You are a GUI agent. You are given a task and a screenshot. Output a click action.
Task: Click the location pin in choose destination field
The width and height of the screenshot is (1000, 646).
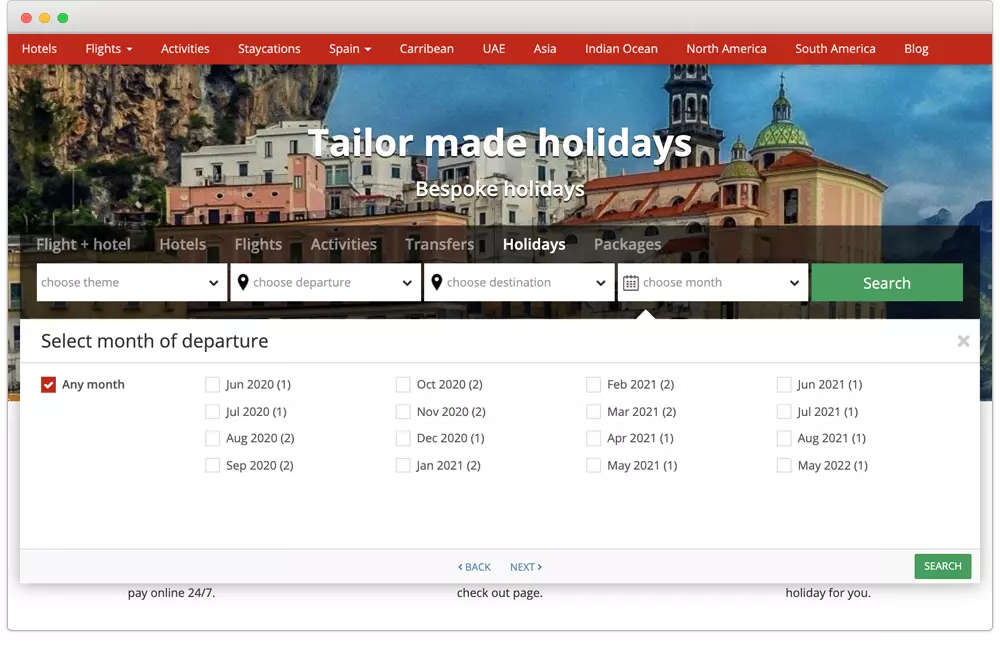tap(437, 282)
